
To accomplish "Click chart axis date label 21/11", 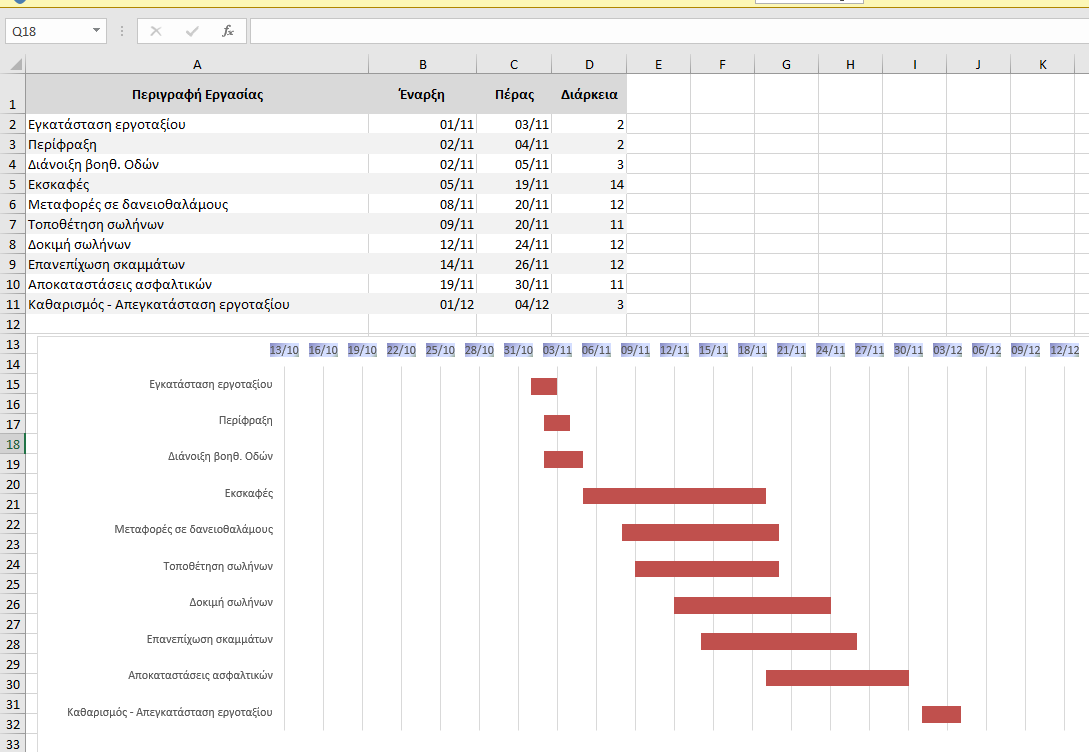I will [791, 350].
